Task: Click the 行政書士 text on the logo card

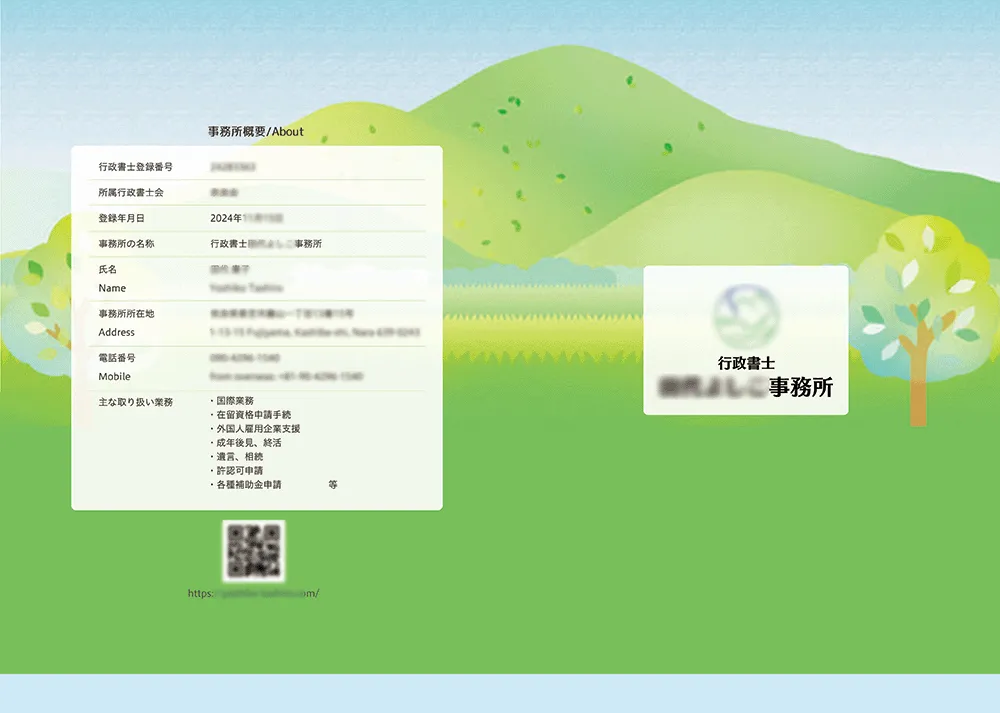Action: click(745, 364)
